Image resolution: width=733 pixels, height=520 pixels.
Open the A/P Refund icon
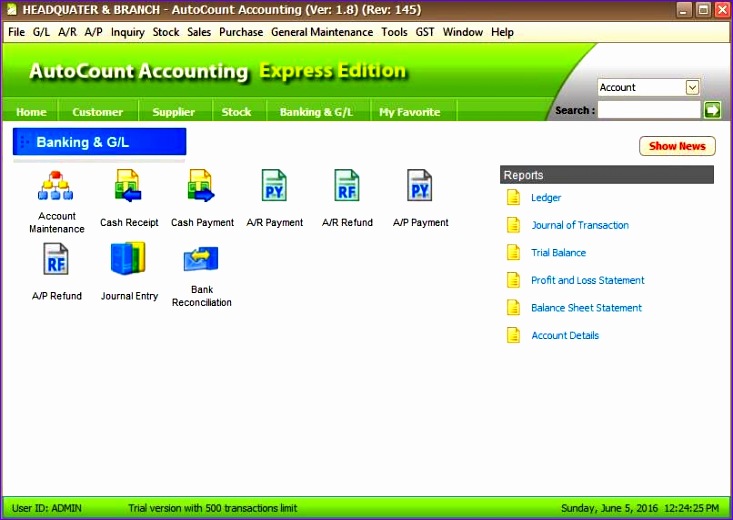[56, 259]
